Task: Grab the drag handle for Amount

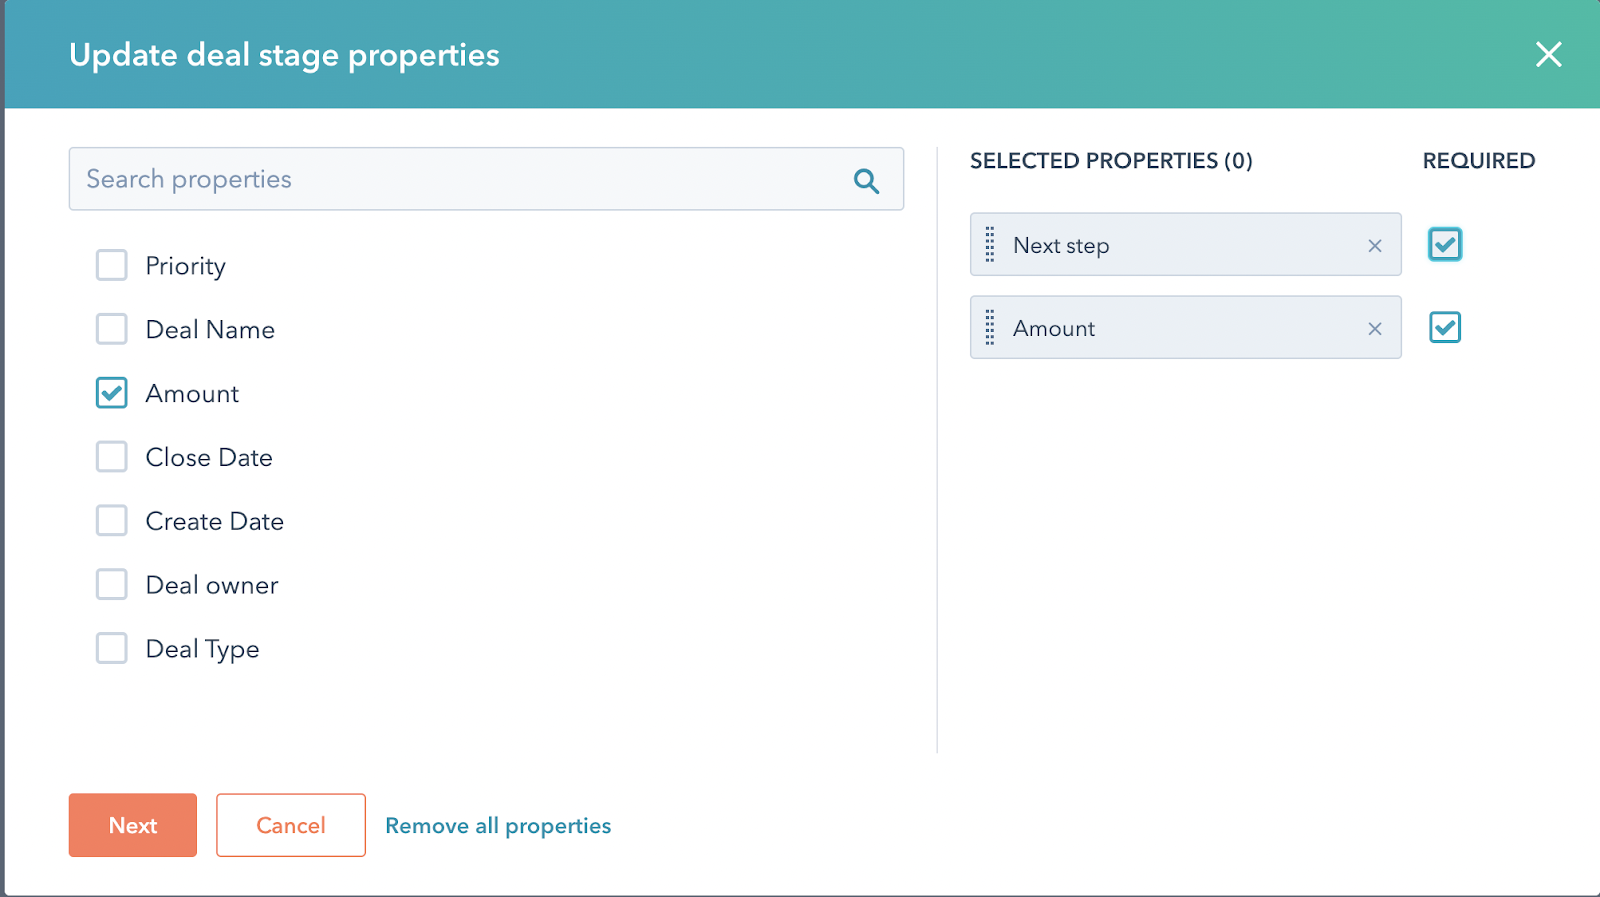Action: 990,328
